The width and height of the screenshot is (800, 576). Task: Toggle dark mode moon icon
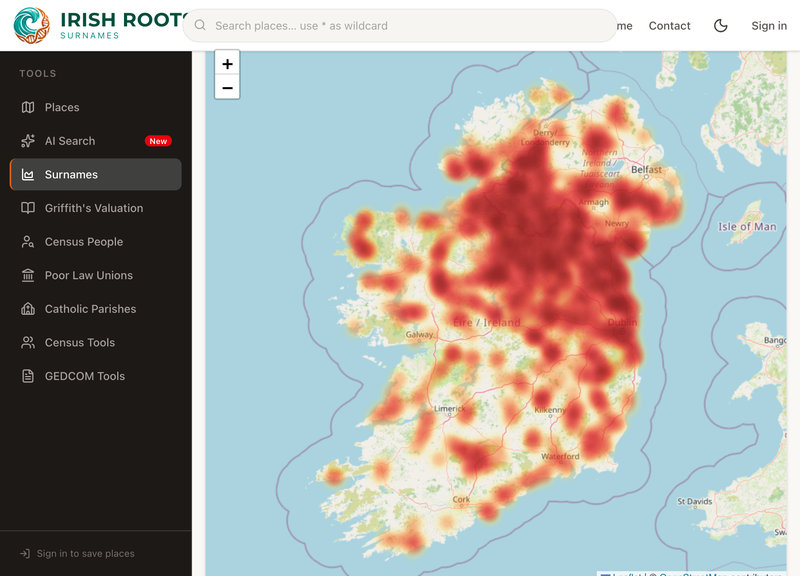click(720, 26)
